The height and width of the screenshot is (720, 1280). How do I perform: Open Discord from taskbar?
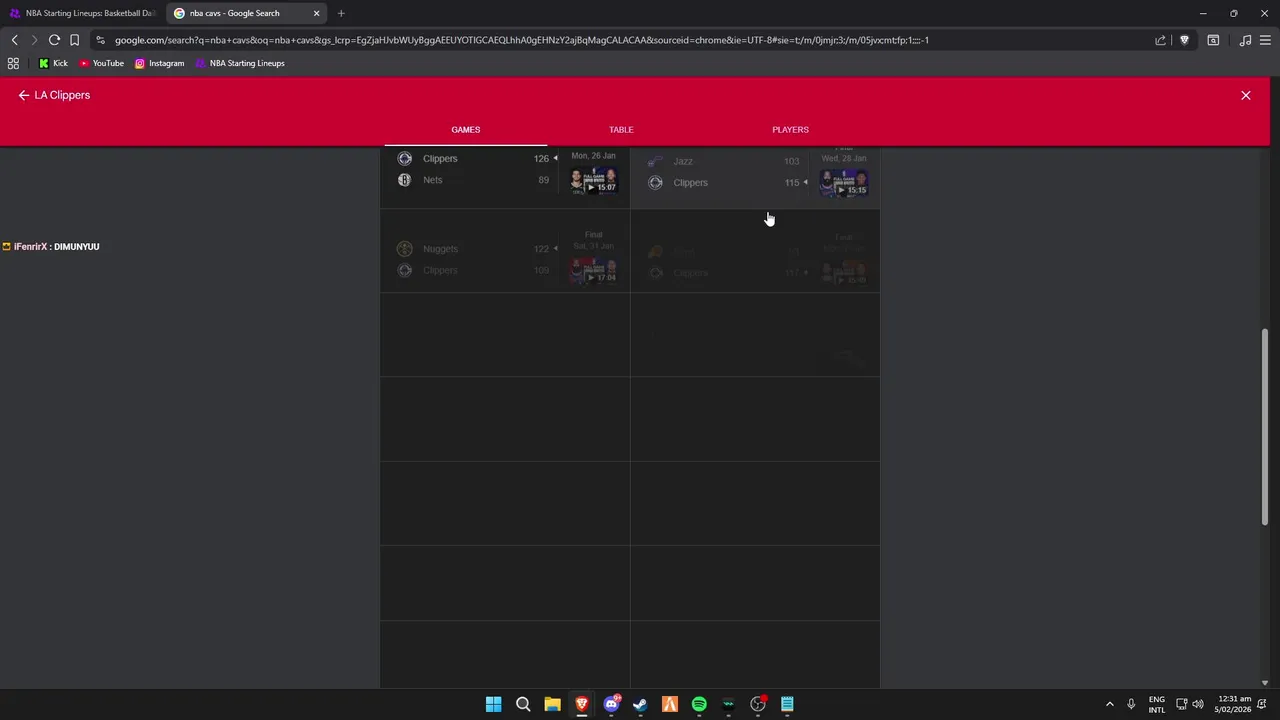tap(611, 704)
